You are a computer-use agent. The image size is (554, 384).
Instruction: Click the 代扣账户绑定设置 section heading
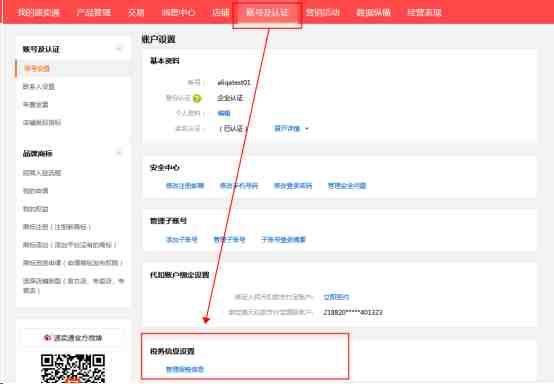(x=179, y=274)
